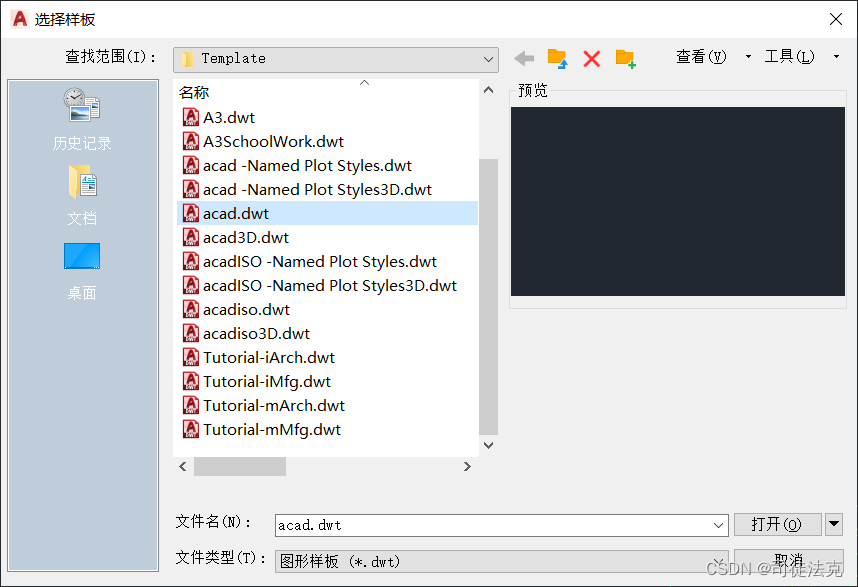
Task: Go up one folder level icon
Action: coord(558,58)
